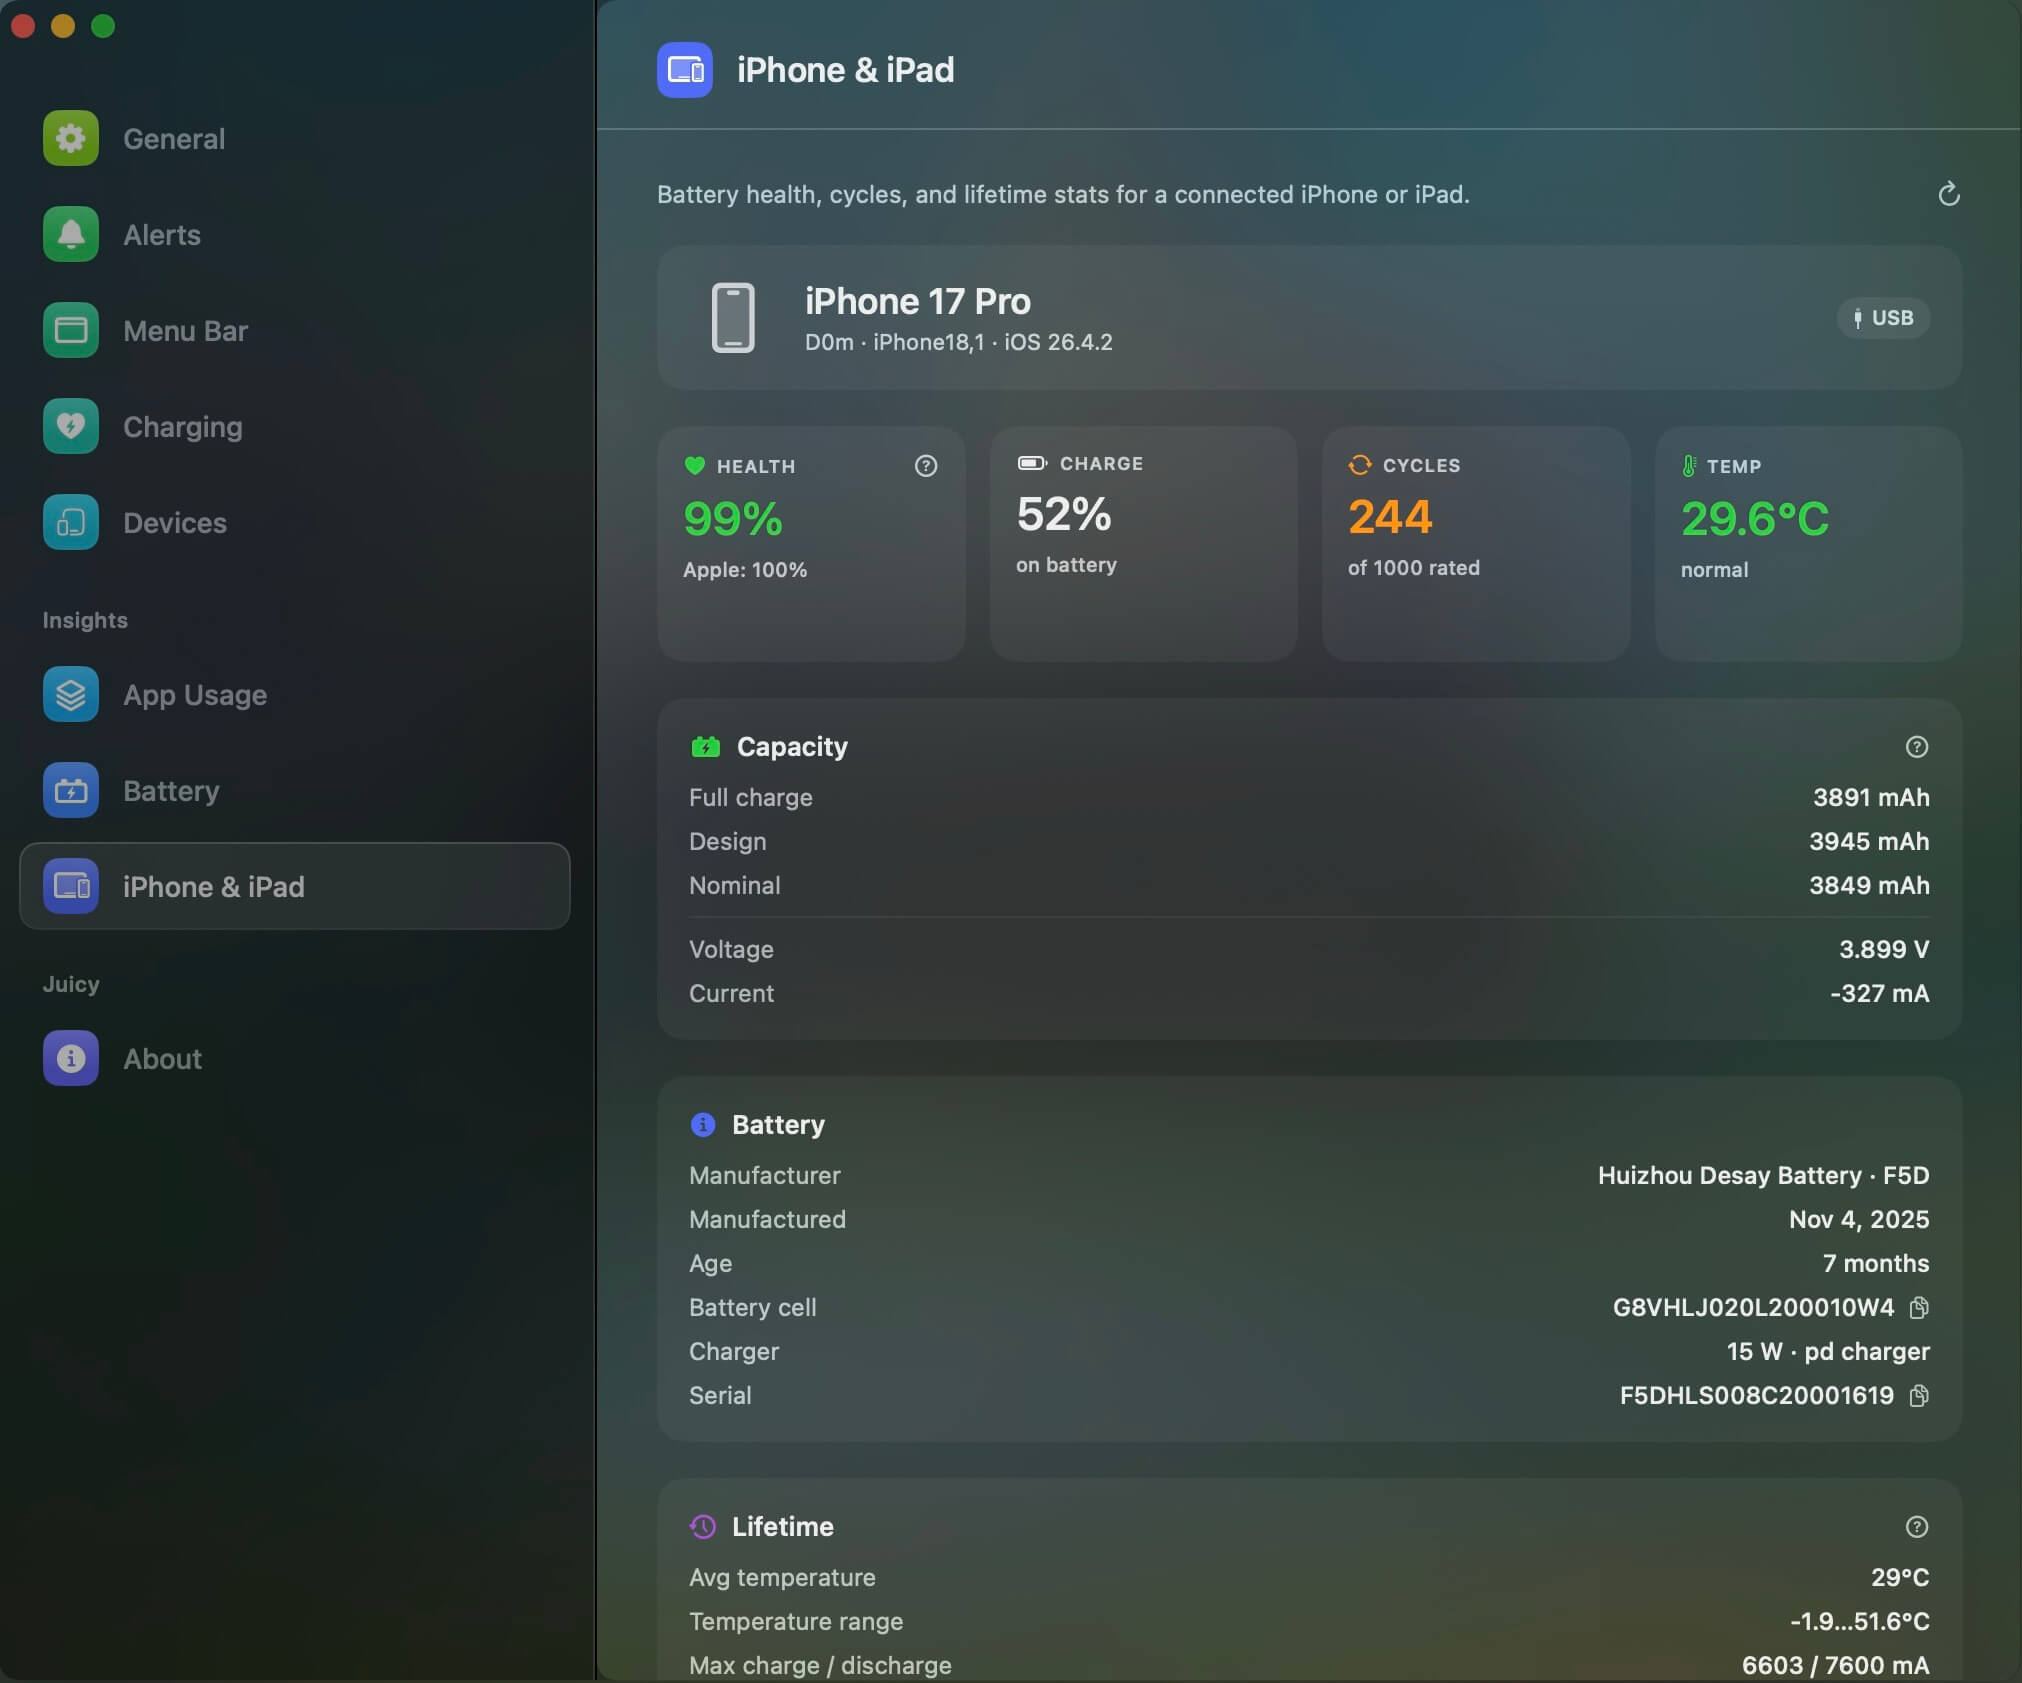Click the 99% health value
This screenshot has width=2022, height=1683.
(733, 518)
